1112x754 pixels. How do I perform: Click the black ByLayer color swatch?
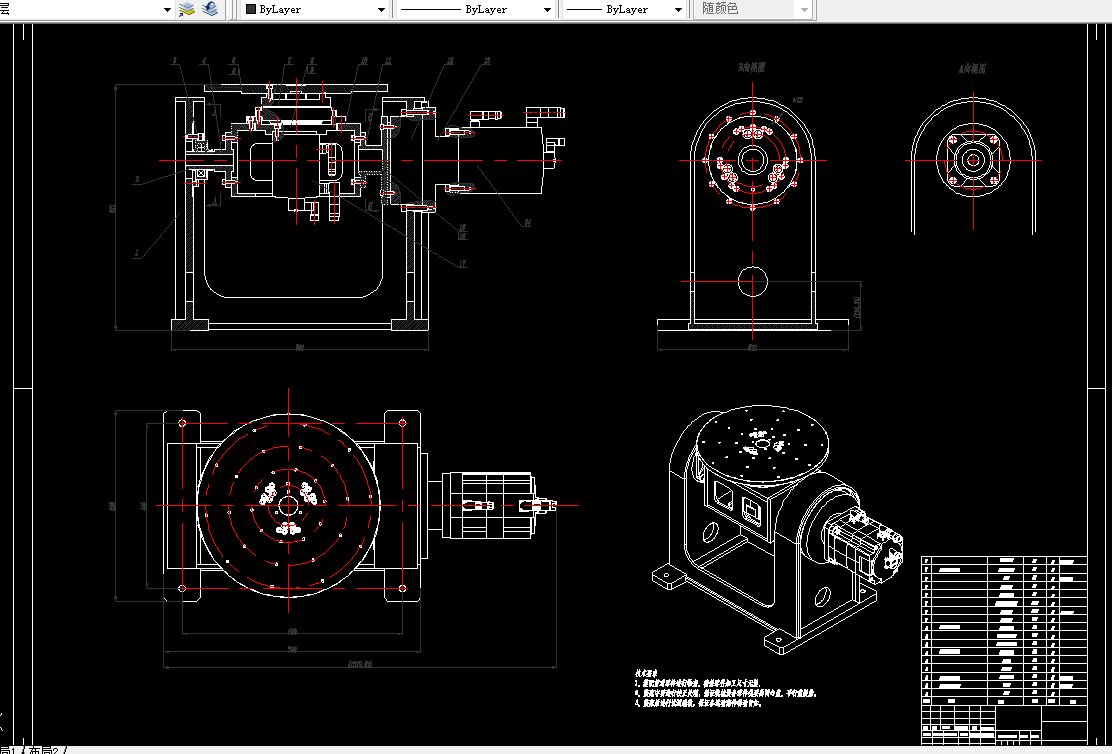tap(250, 10)
